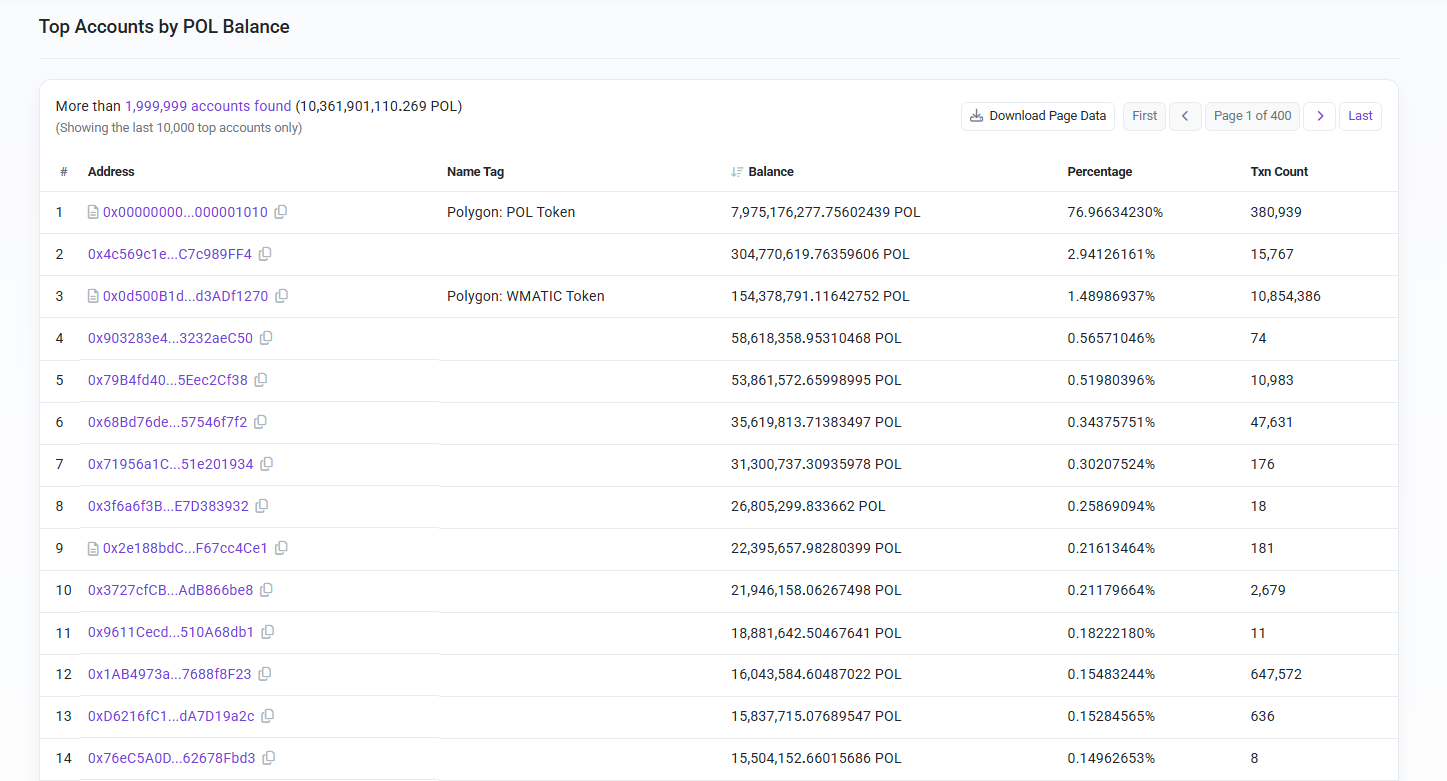The width and height of the screenshot is (1447, 781).
Task: Jump to the Last page
Action: pos(1360,116)
